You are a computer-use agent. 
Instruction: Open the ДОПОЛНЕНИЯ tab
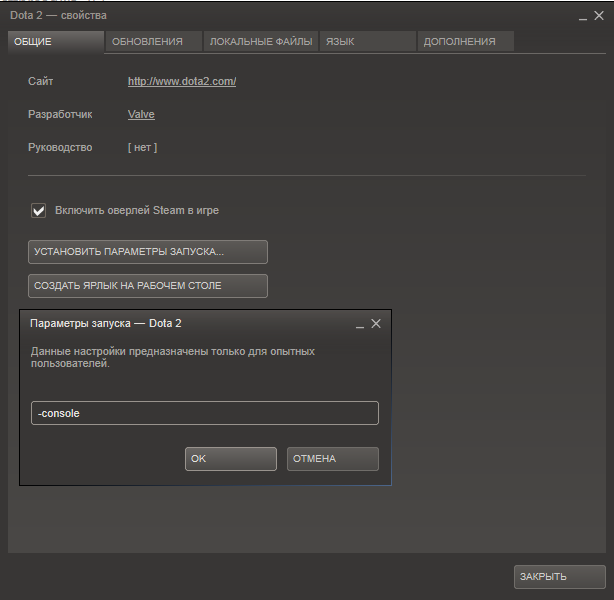pyautogui.click(x=465, y=42)
